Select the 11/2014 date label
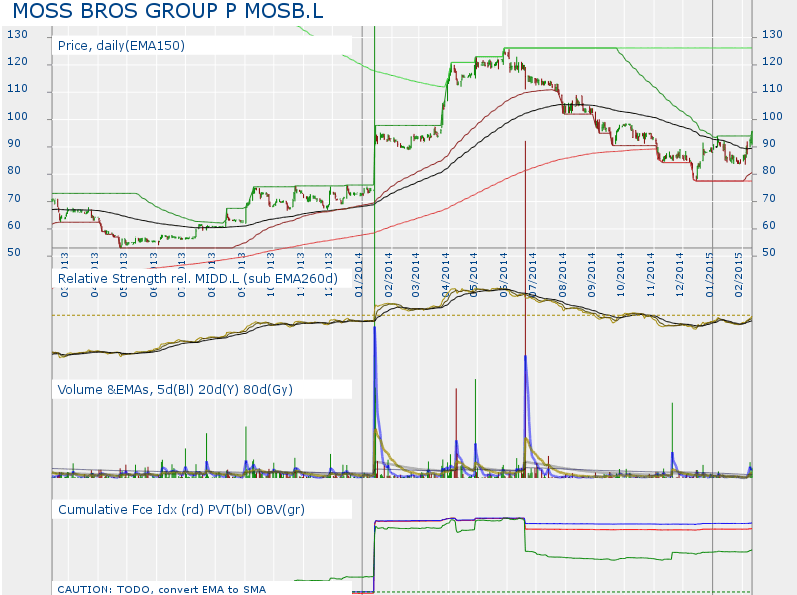This screenshot has width=797, height=595. coord(651,275)
